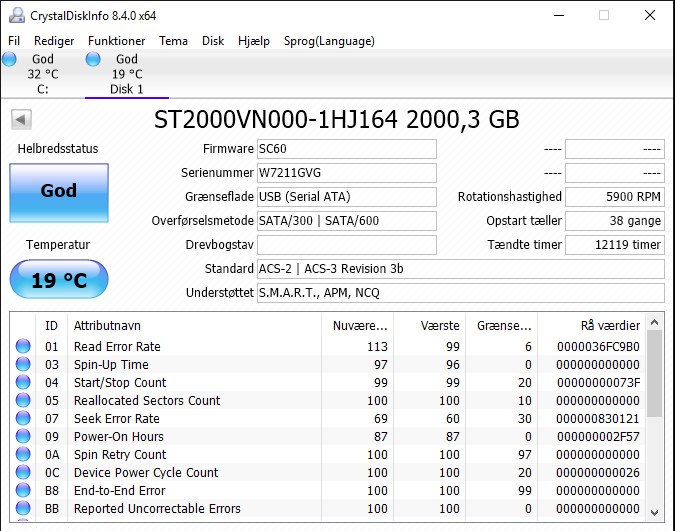The image size is (675, 531).
Task: Click the Værste column header
Action: click(429, 326)
